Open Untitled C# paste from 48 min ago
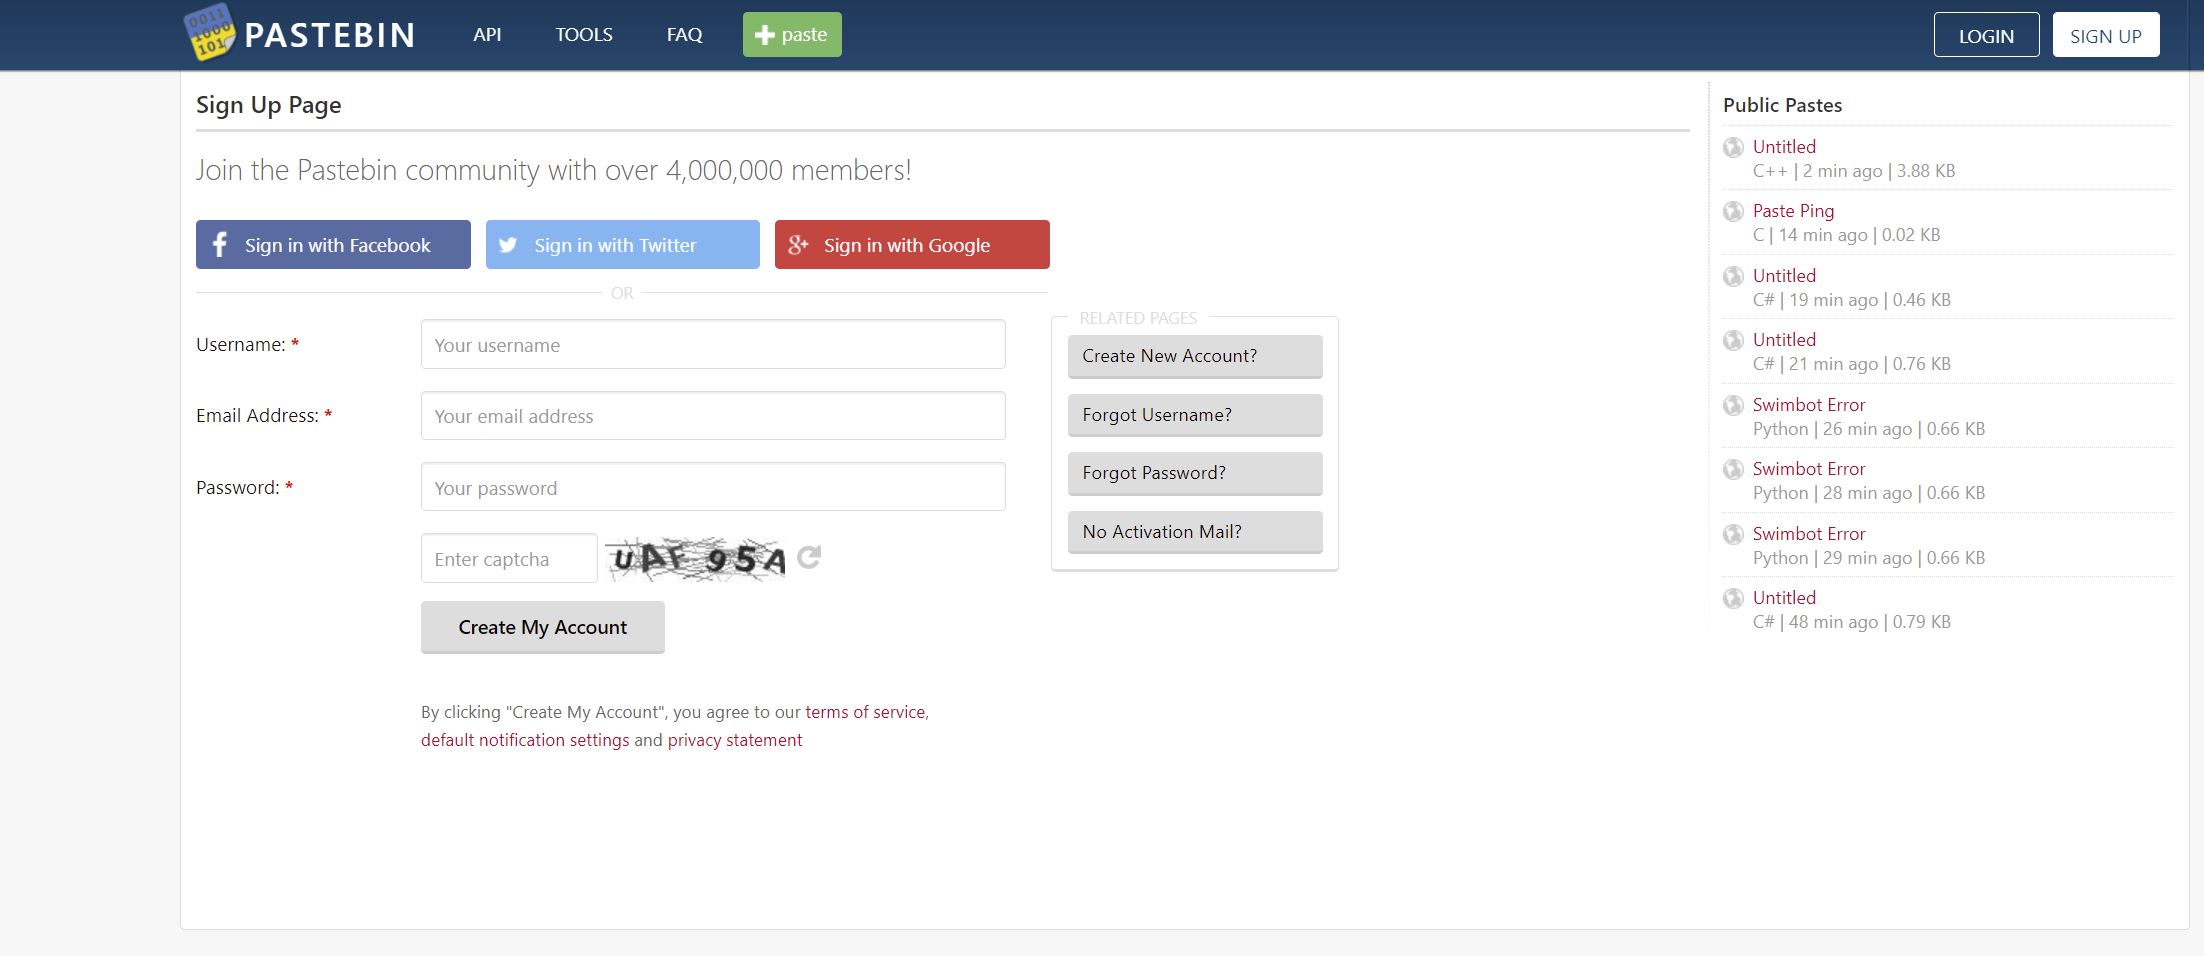 pyautogui.click(x=1784, y=598)
